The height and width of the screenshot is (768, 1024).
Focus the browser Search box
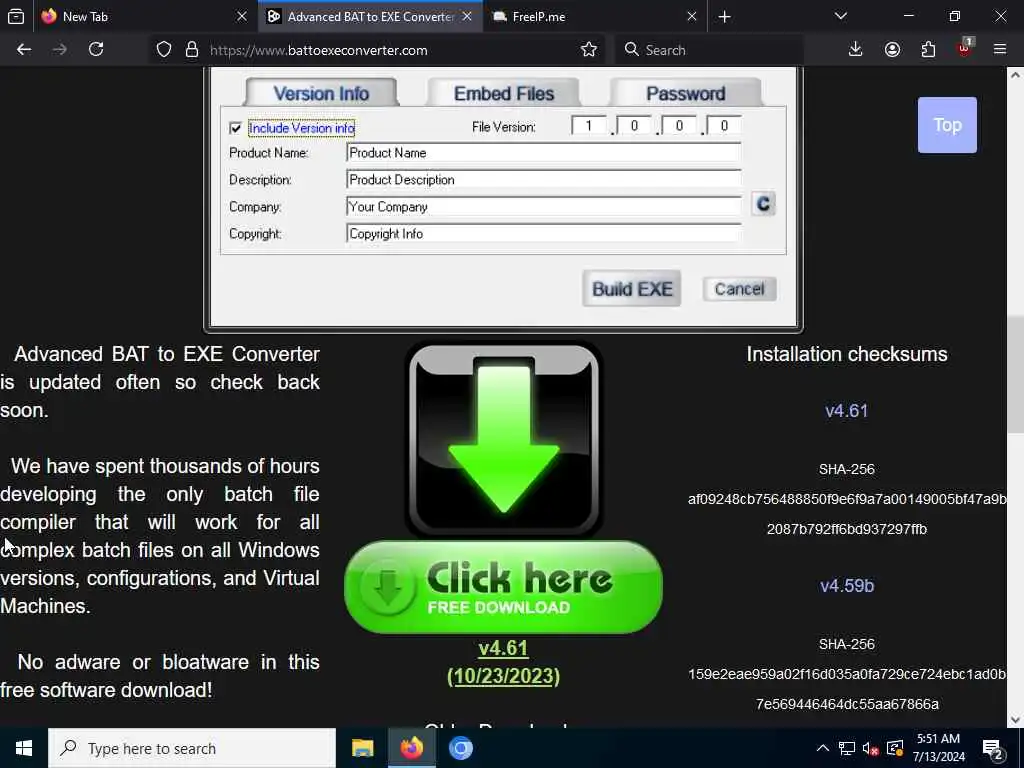tap(709, 50)
